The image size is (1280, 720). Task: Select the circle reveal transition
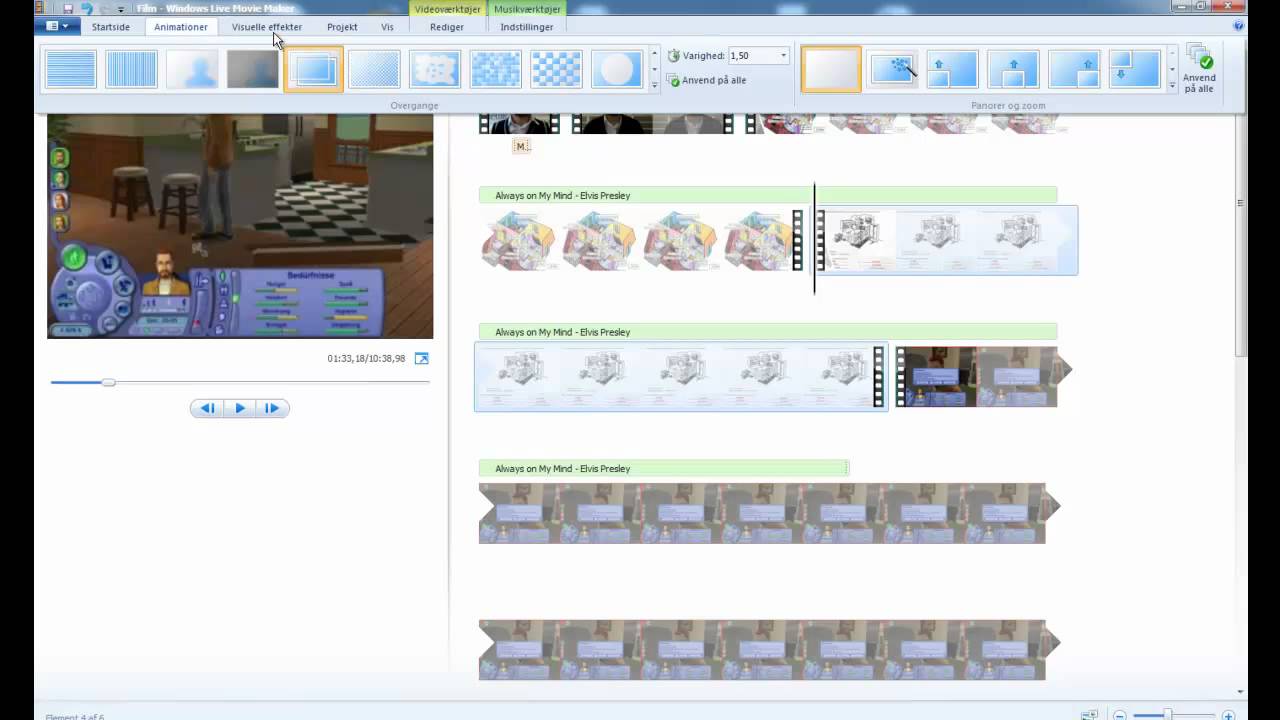(x=617, y=69)
